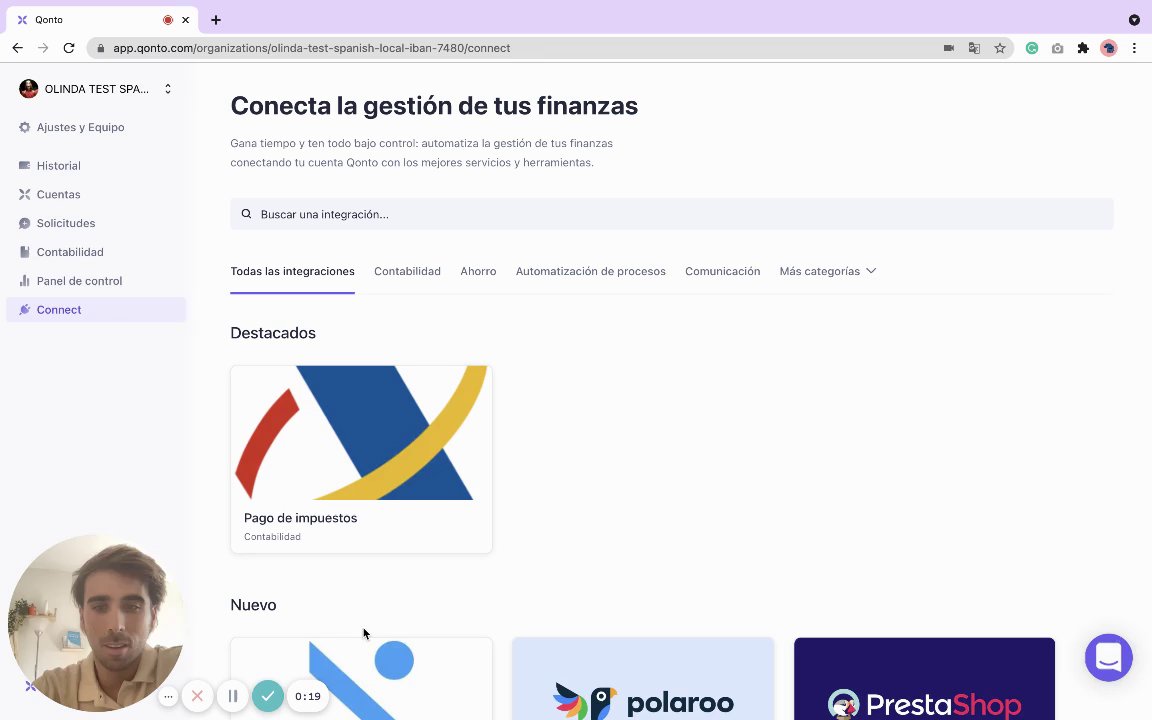Open Panel de control
Image resolution: width=1152 pixels, height=720 pixels.
[x=79, y=281]
